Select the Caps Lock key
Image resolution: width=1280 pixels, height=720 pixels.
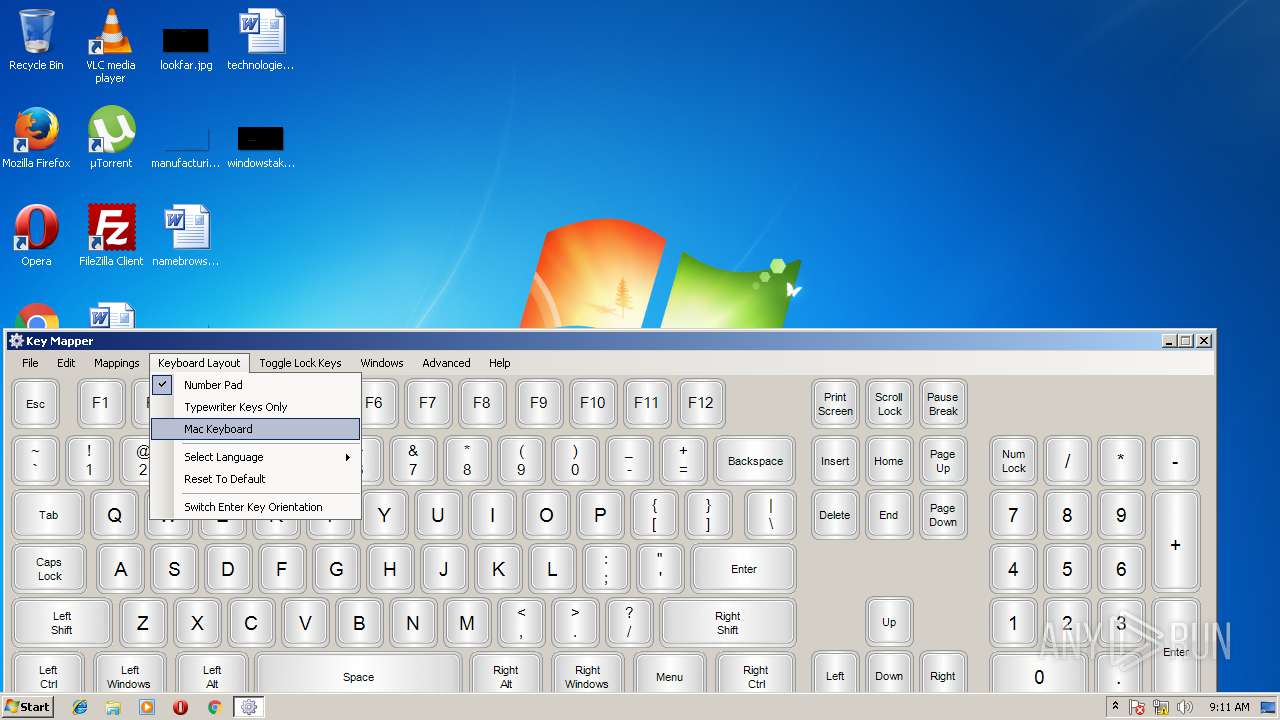[50, 569]
